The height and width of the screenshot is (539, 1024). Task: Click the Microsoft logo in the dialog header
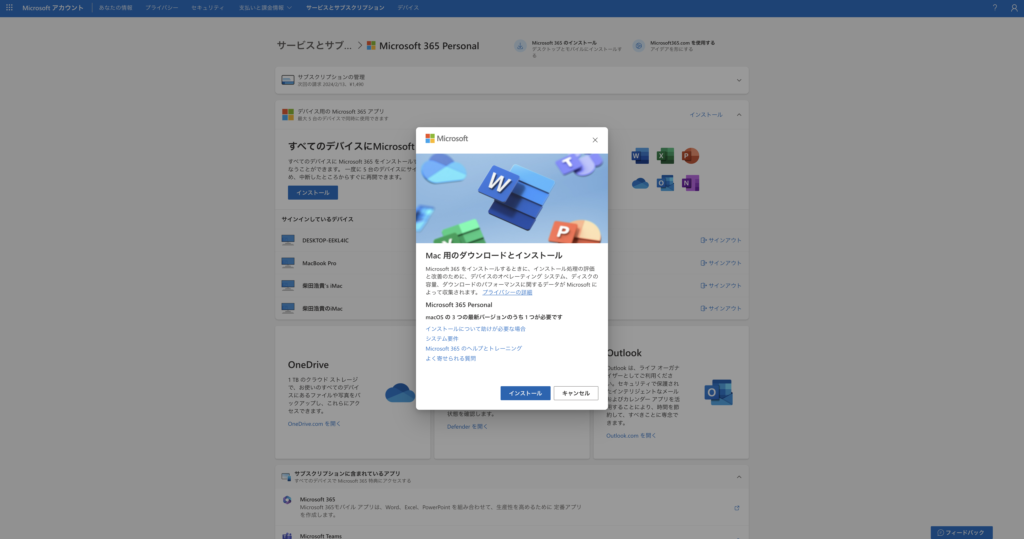pos(447,139)
